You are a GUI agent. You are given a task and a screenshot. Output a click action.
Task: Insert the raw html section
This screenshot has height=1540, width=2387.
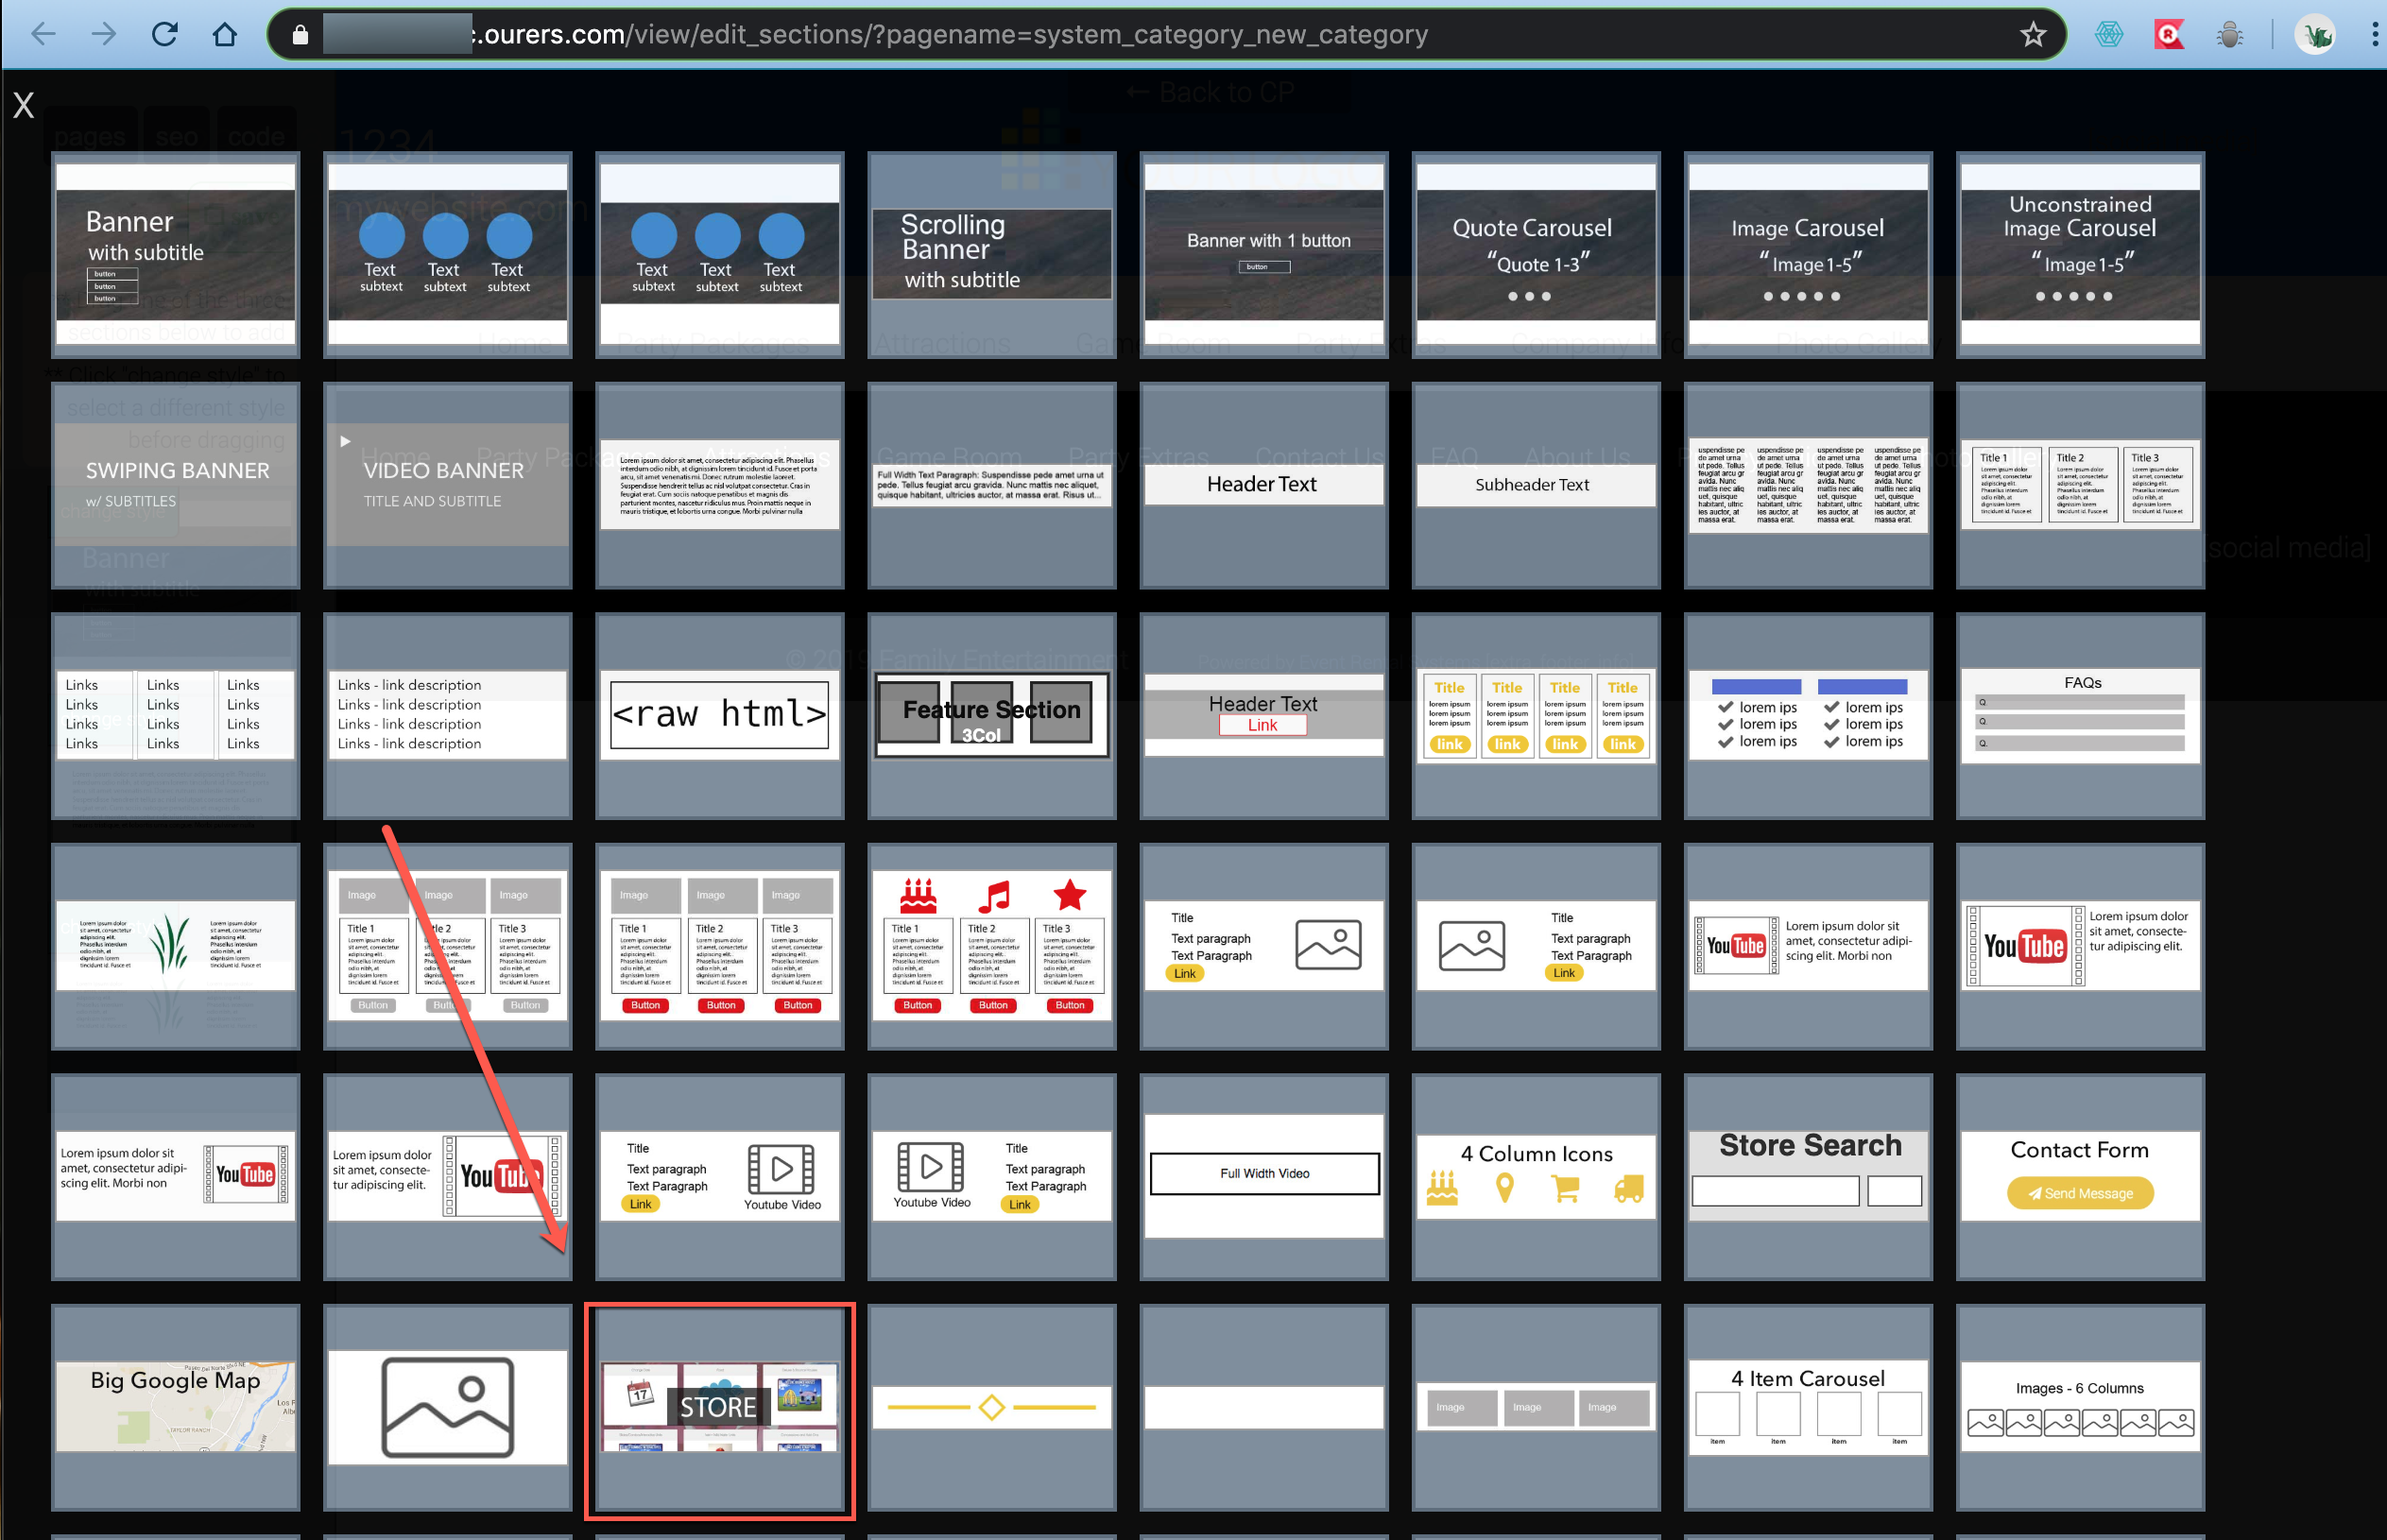point(720,716)
